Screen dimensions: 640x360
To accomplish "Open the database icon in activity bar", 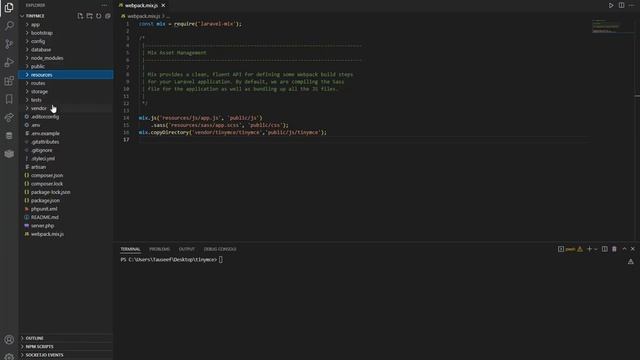I will coord(9,136).
